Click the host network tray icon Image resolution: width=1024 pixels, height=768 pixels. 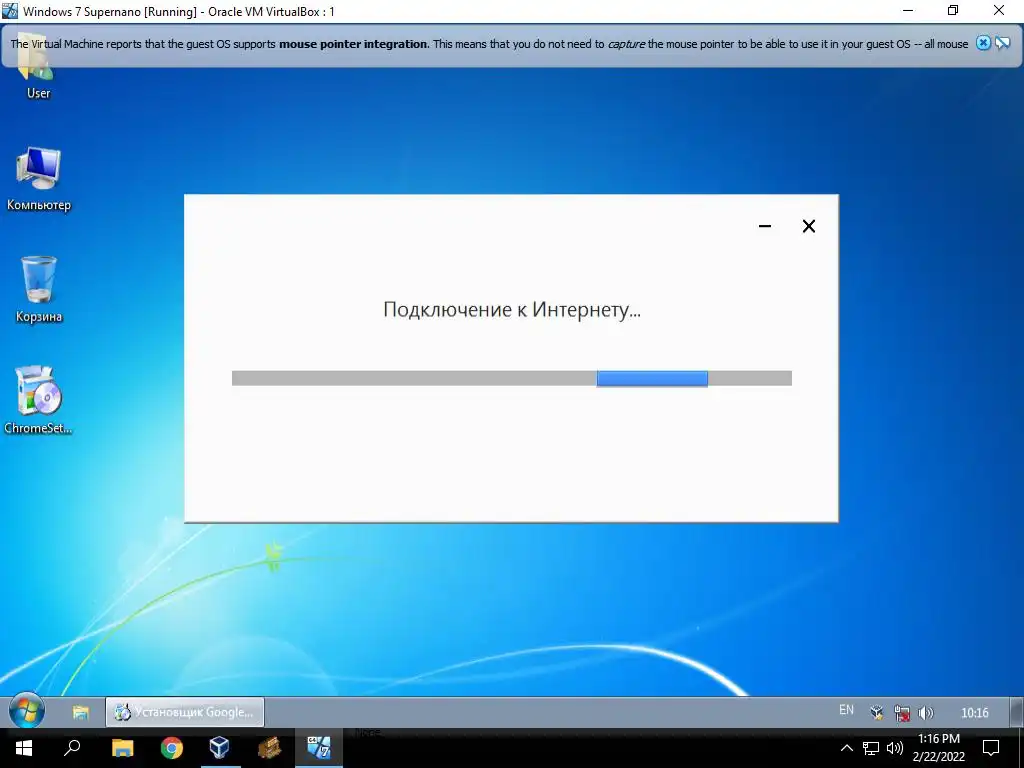[871, 748]
